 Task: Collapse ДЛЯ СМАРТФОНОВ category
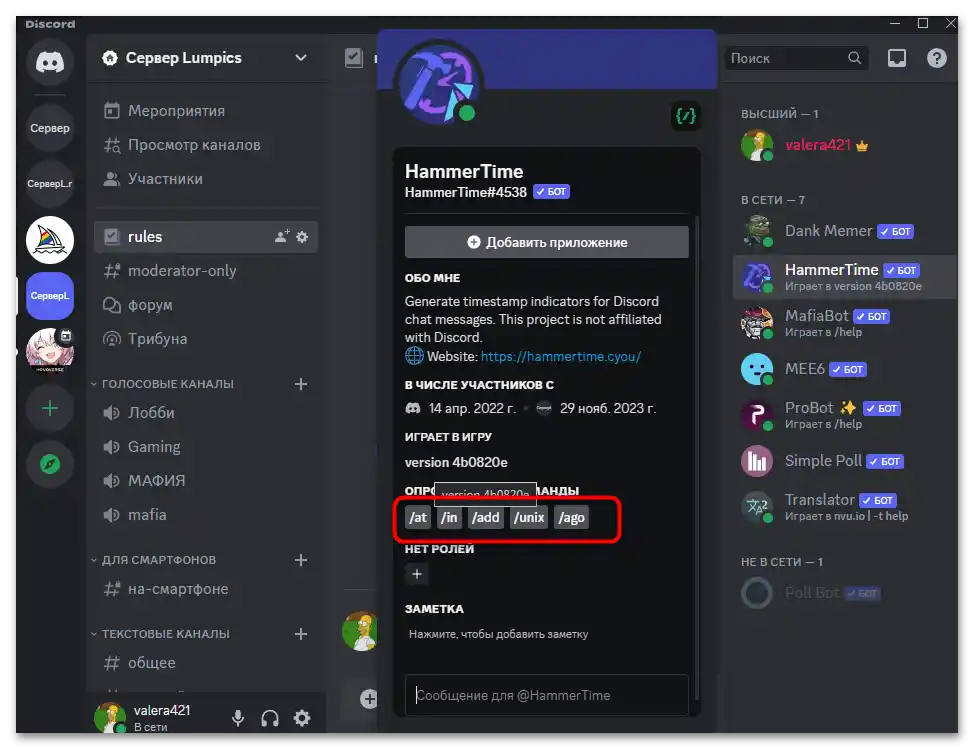coord(153,560)
